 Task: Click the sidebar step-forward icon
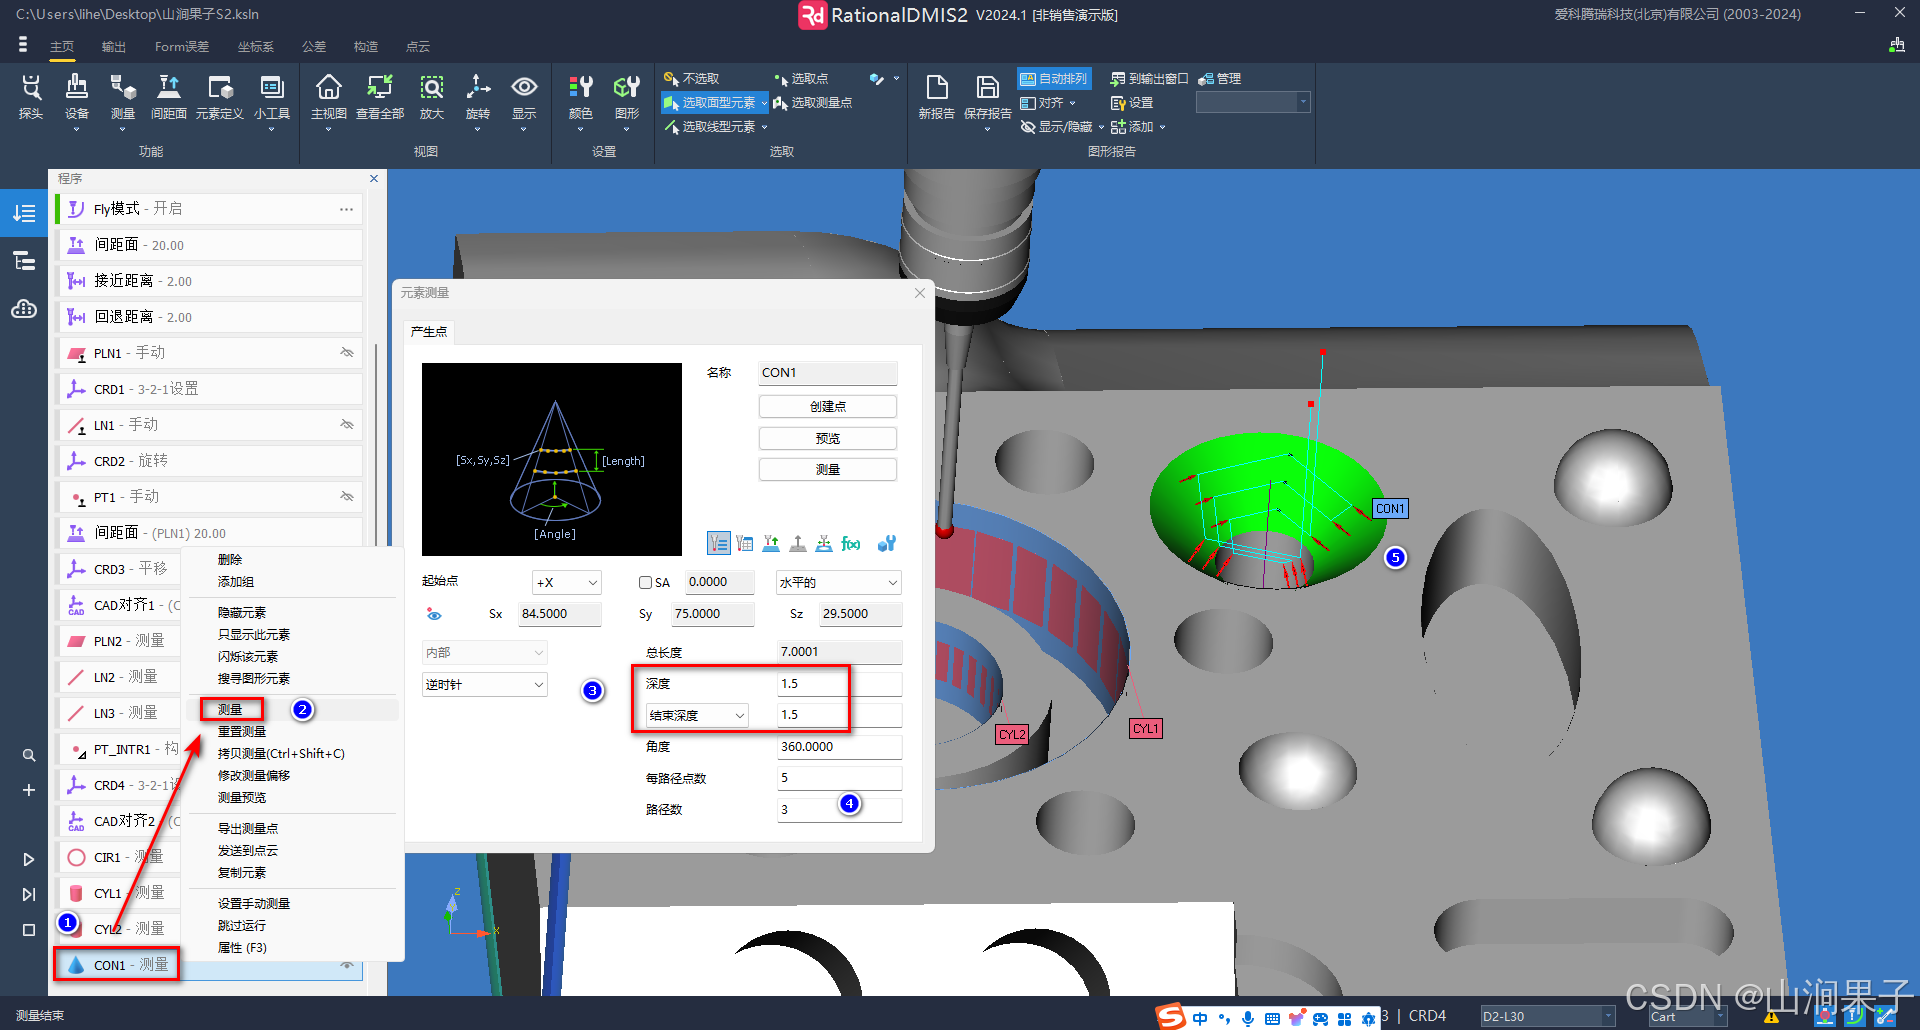29,894
